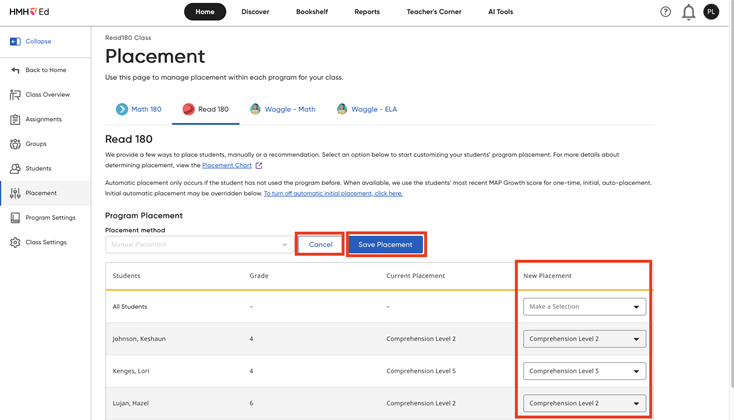The height and width of the screenshot is (420, 734).
Task: Select the Read 180 tab label
Action: pos(213,109)
